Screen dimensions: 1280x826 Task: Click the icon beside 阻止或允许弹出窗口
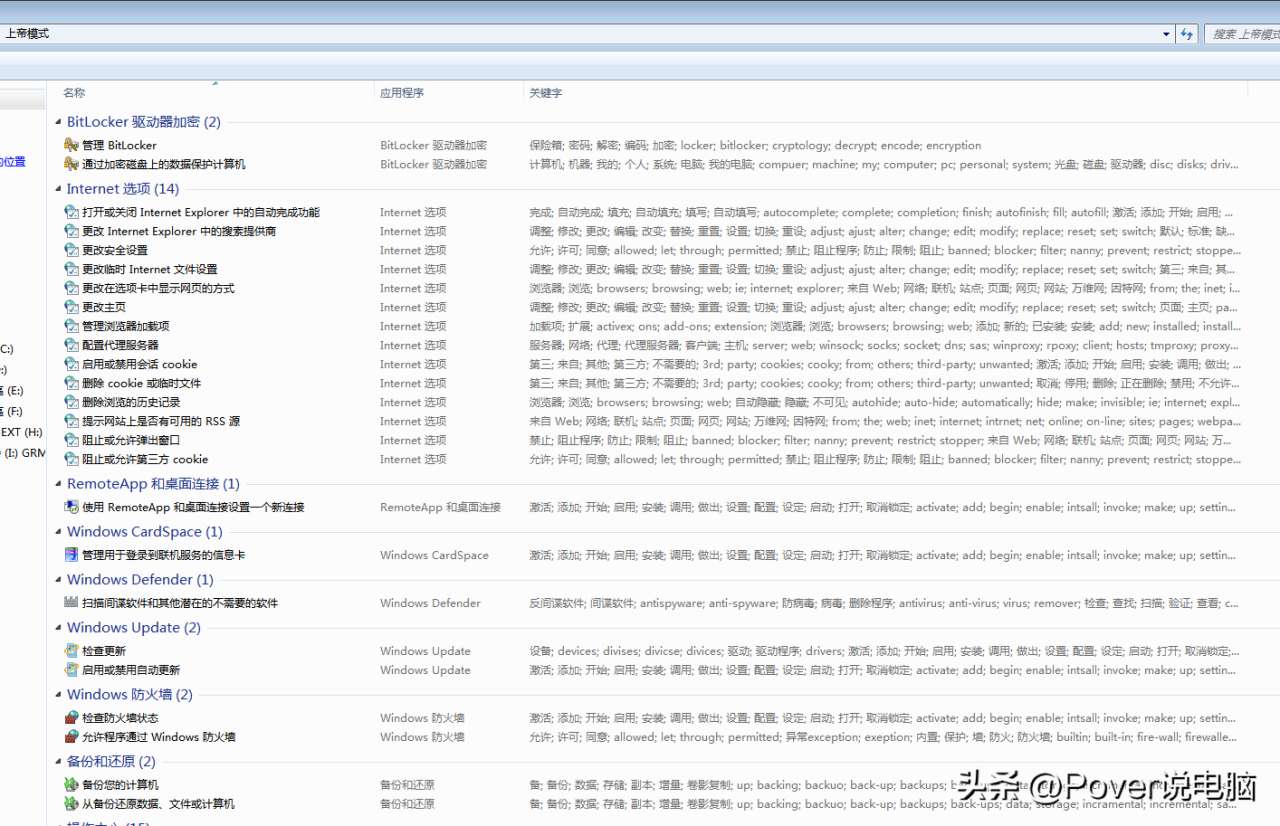click(x=71, y=440)
